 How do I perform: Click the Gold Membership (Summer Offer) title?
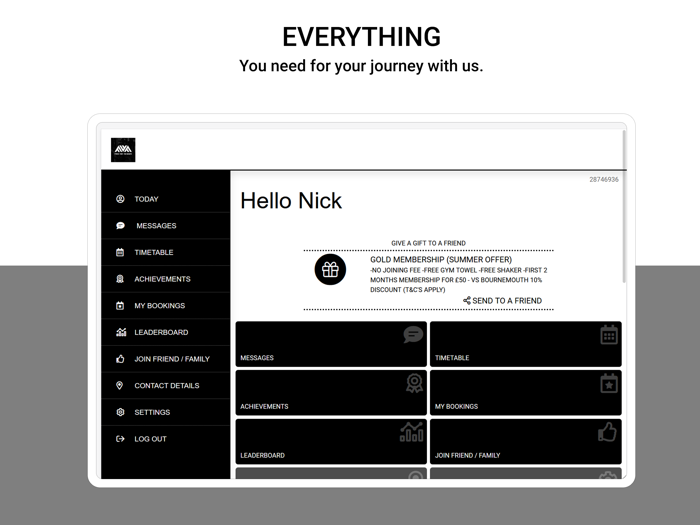tap(441, 259)
